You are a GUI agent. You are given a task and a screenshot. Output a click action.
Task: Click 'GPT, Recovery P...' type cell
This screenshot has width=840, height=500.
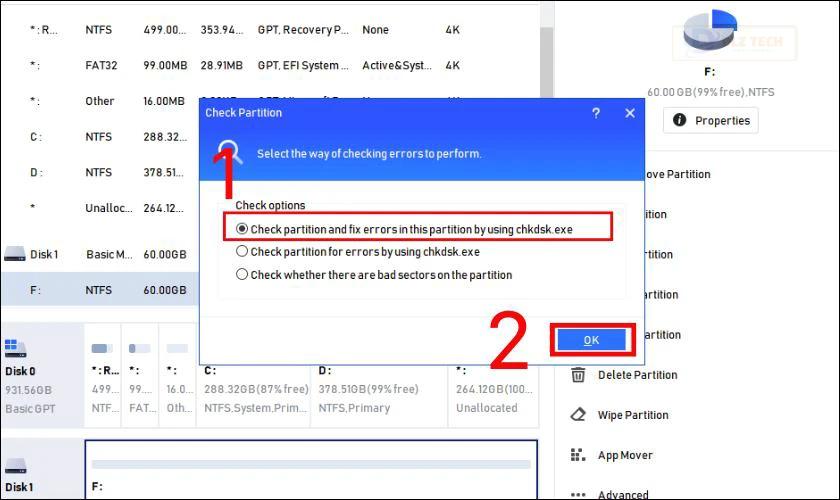pyautogui.click(x=303, y=29)
